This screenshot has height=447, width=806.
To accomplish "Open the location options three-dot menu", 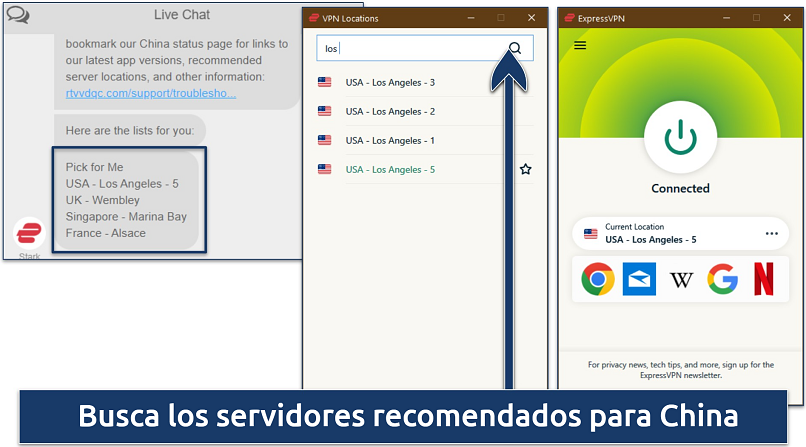I will pyautogui.click(x=772, y=233).
